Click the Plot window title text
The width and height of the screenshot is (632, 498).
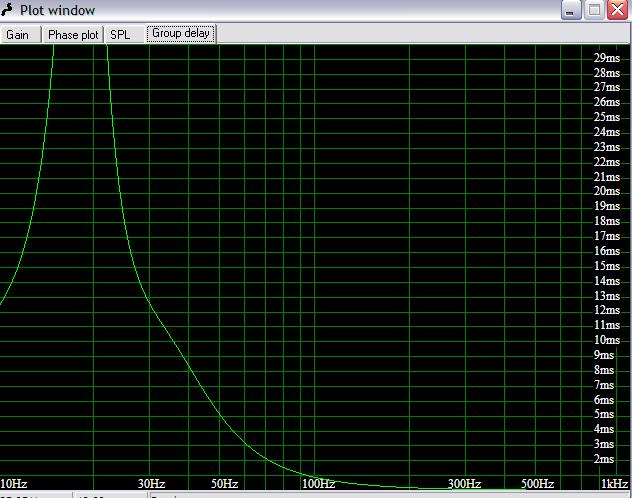[x=58, y=10]
